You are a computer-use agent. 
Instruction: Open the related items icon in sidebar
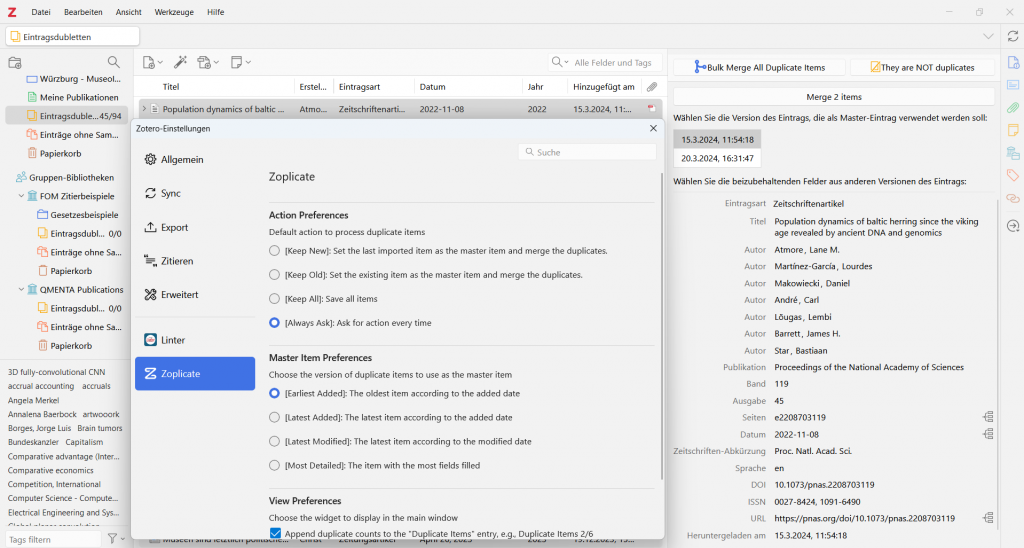[1013, 198]
